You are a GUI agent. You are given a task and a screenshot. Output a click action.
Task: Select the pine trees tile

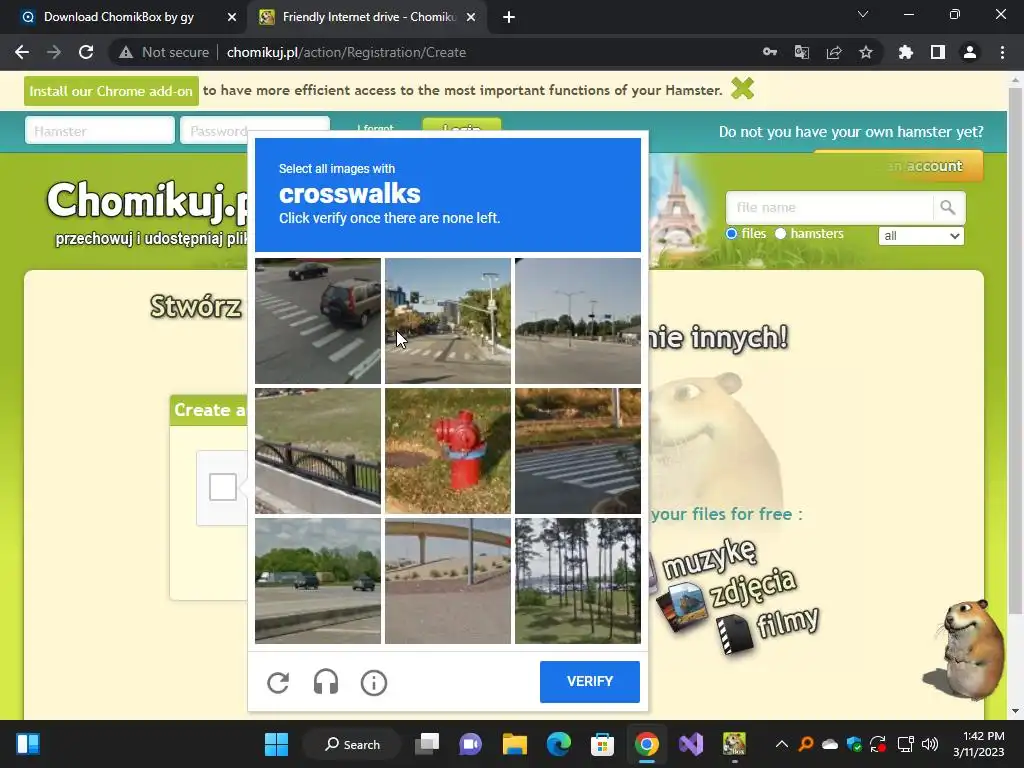click(x=577, y=581)
